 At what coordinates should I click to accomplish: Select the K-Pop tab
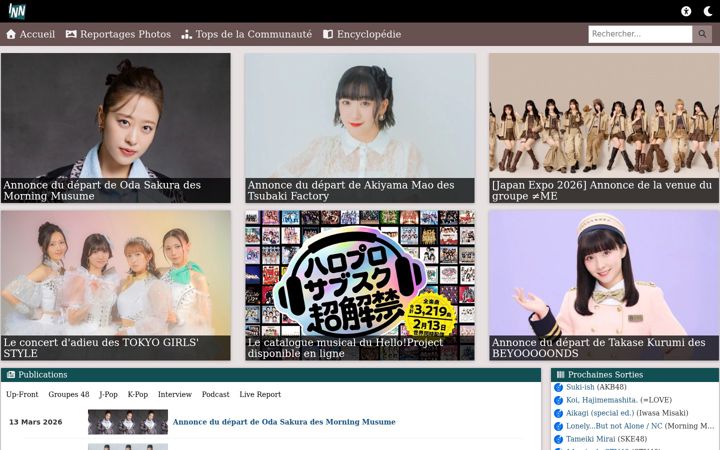click(x=138, y=394)
